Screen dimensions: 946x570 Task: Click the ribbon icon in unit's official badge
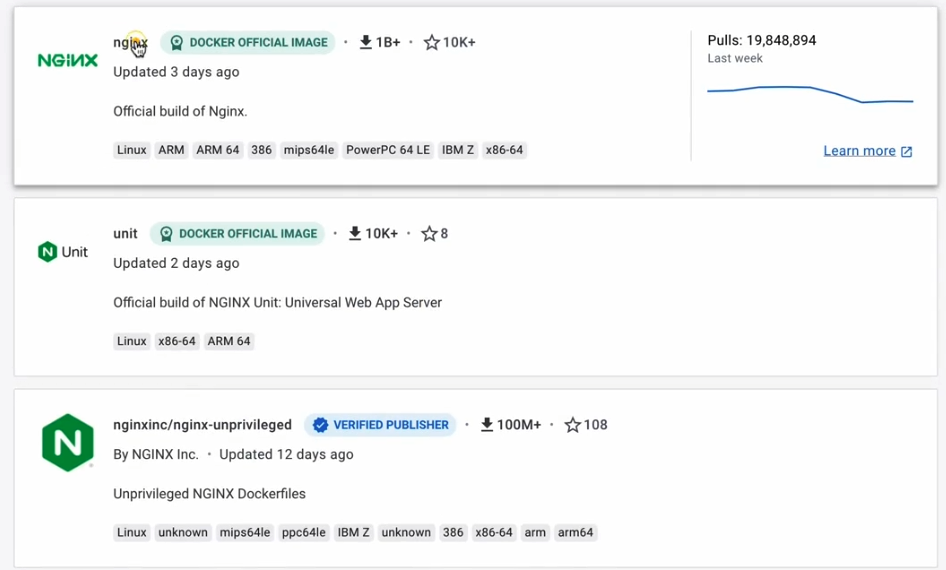pos(166,234)
